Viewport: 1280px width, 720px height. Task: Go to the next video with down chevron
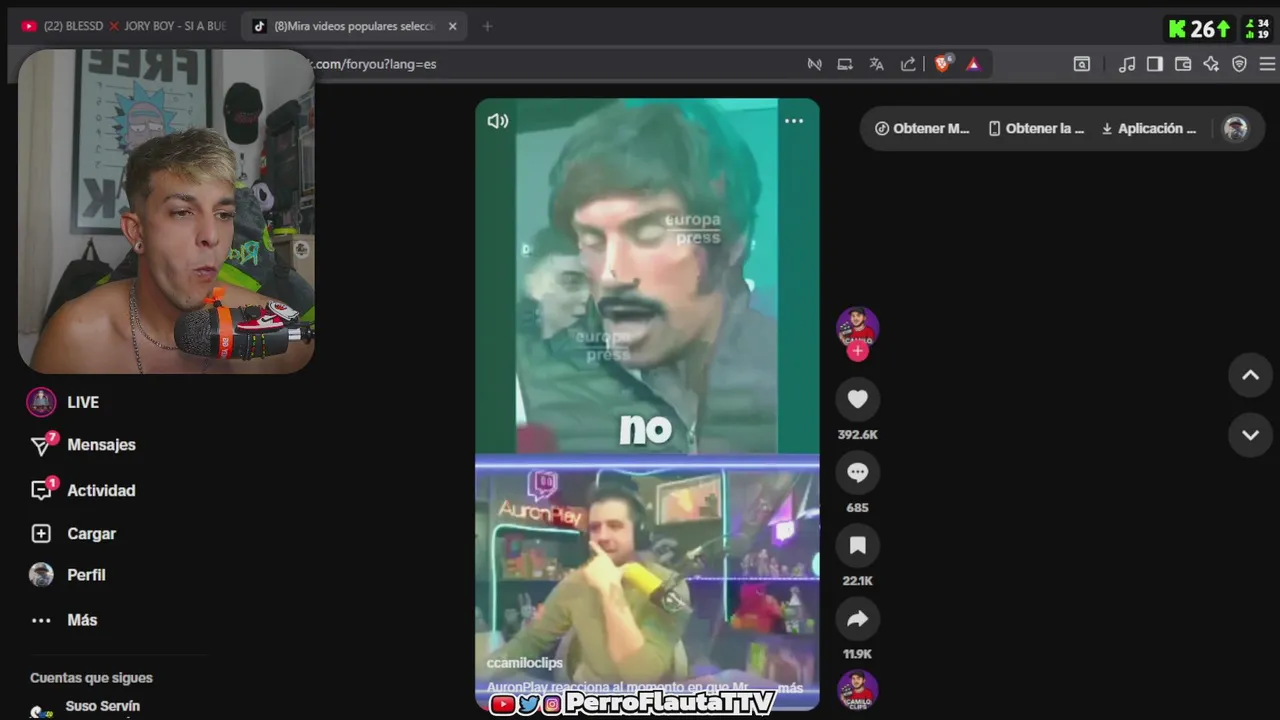point(1250,435)
